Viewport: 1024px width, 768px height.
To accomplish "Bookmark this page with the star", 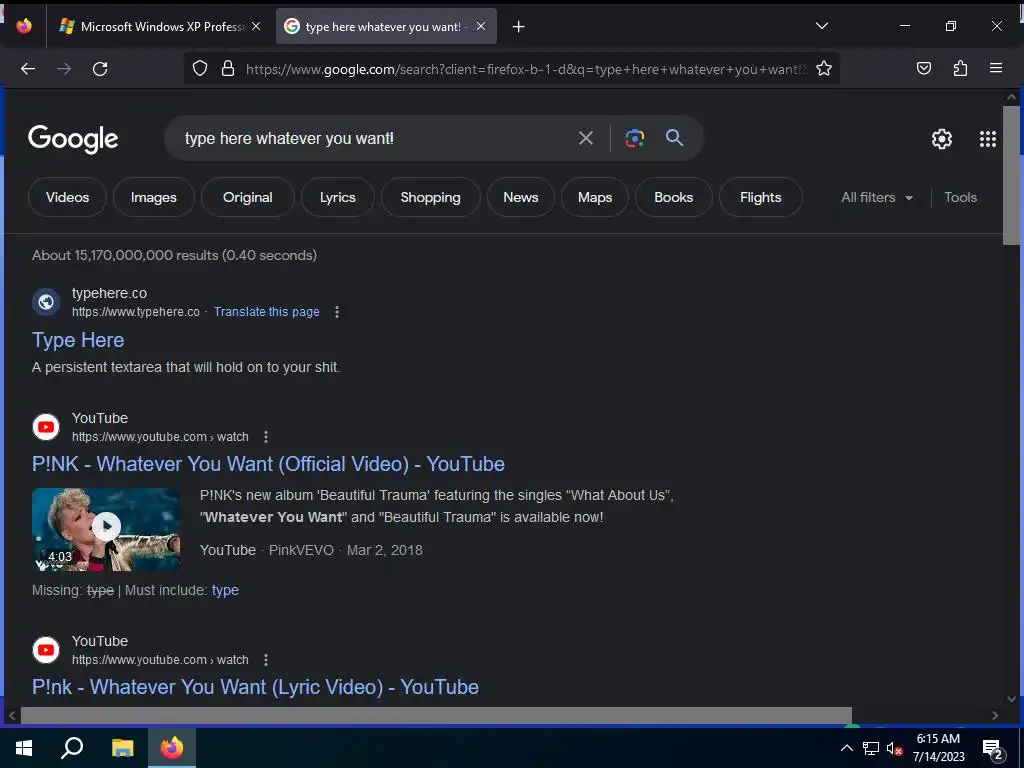I will [x=824, y=69].
